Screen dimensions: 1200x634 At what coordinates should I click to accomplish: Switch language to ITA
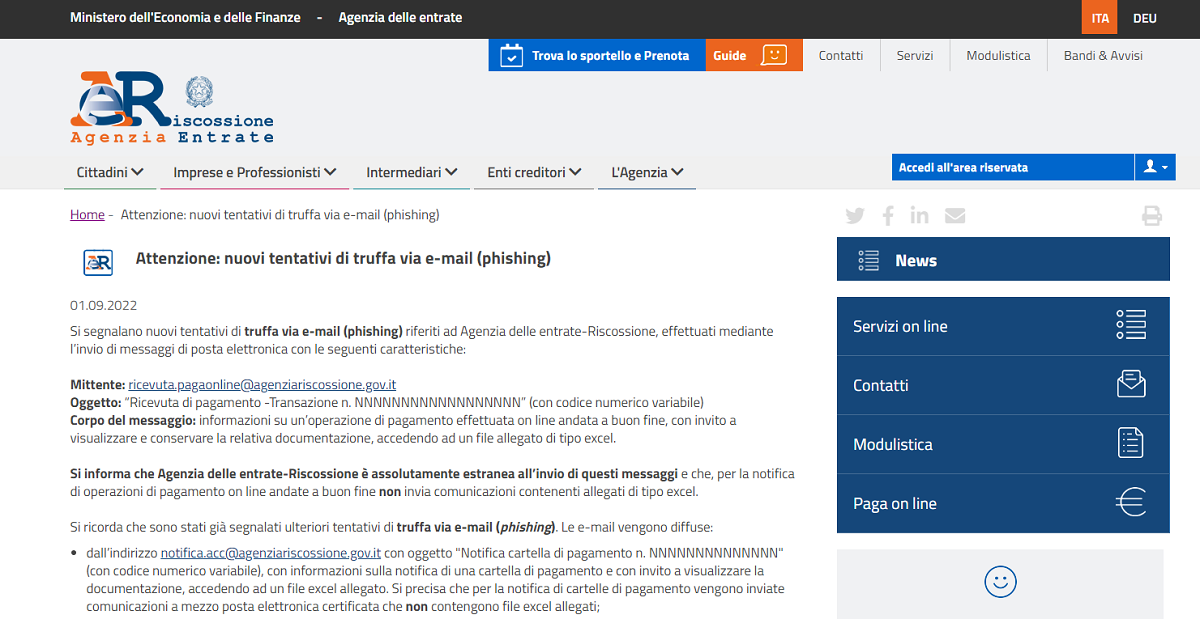1100,18
